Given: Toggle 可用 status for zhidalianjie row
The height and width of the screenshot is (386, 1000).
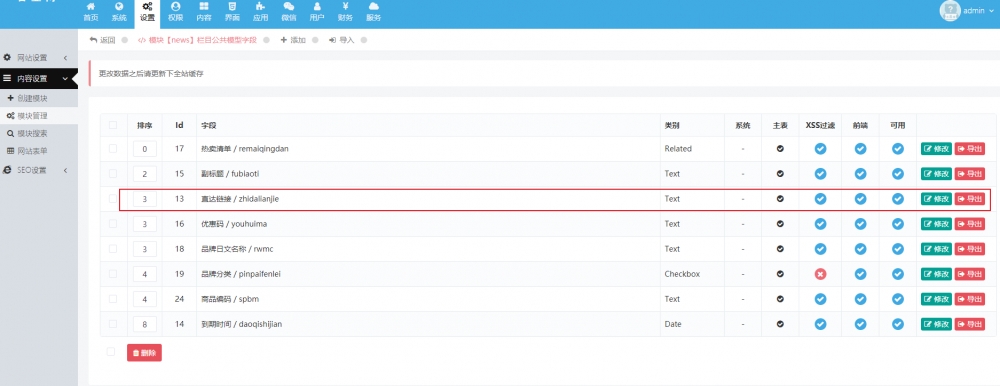Looking at the screenshot, I should (x=898, y=199).
